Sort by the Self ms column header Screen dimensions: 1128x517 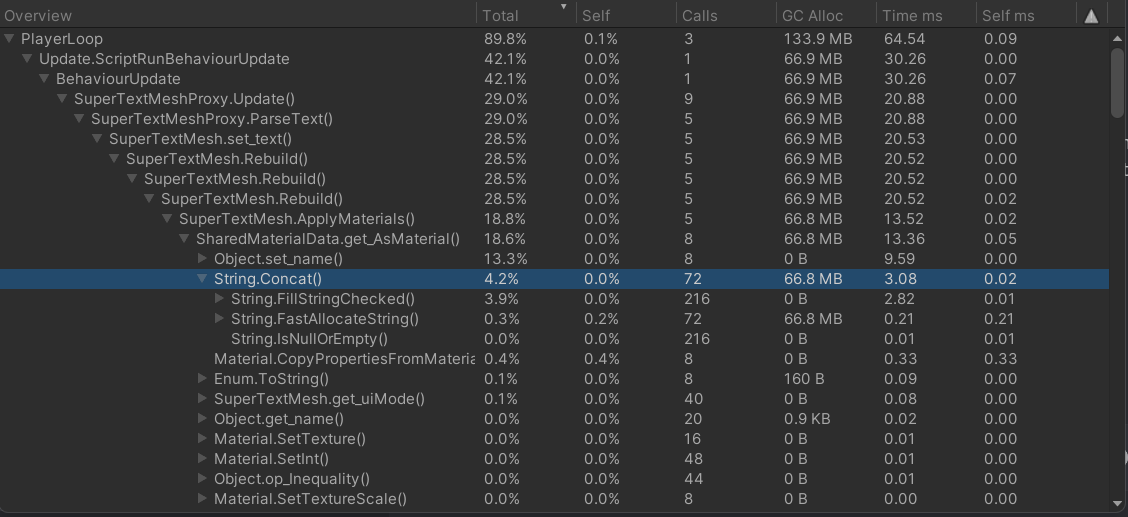[x=1027, y=15]
